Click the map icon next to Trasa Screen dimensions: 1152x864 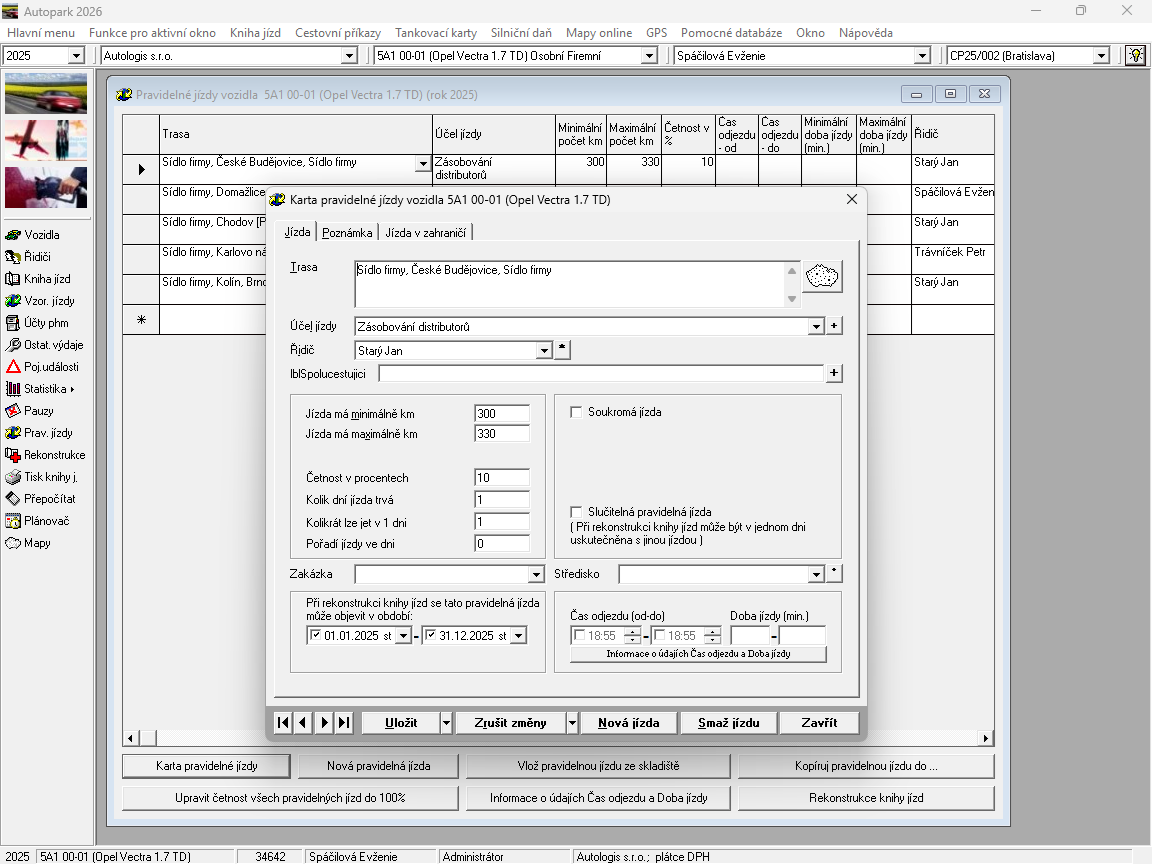click(x=823, y=276)
